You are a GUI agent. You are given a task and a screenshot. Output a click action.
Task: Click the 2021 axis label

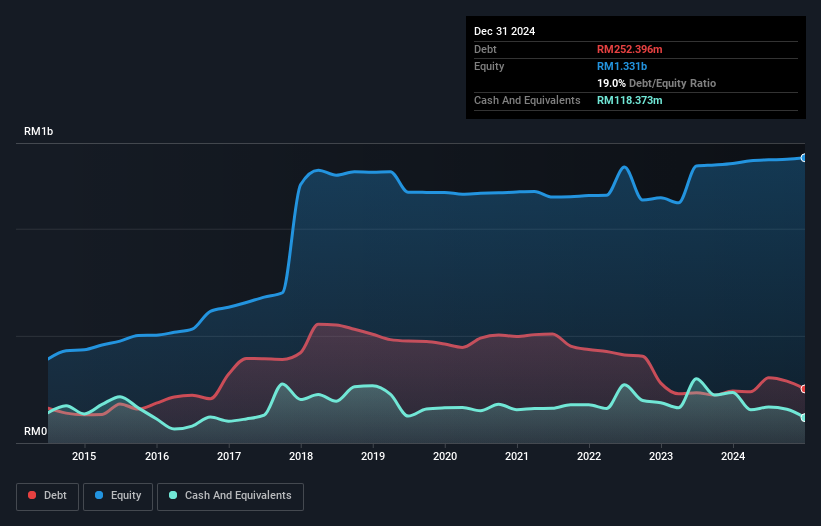[517, 456]
